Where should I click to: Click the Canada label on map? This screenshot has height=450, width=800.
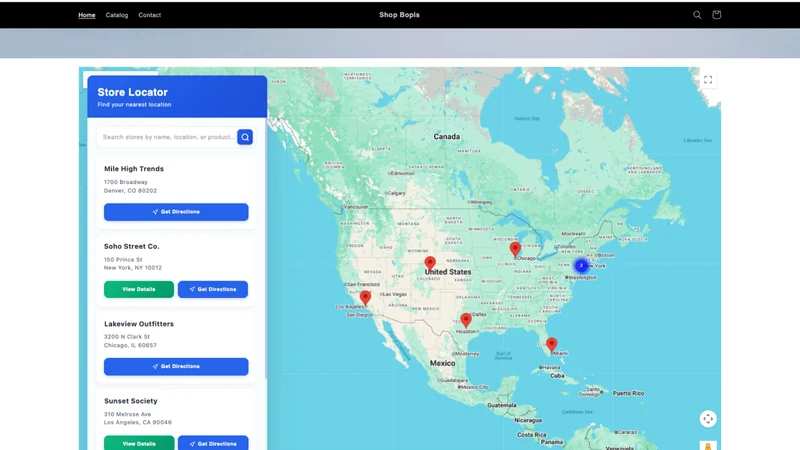[x=446, y=137]
